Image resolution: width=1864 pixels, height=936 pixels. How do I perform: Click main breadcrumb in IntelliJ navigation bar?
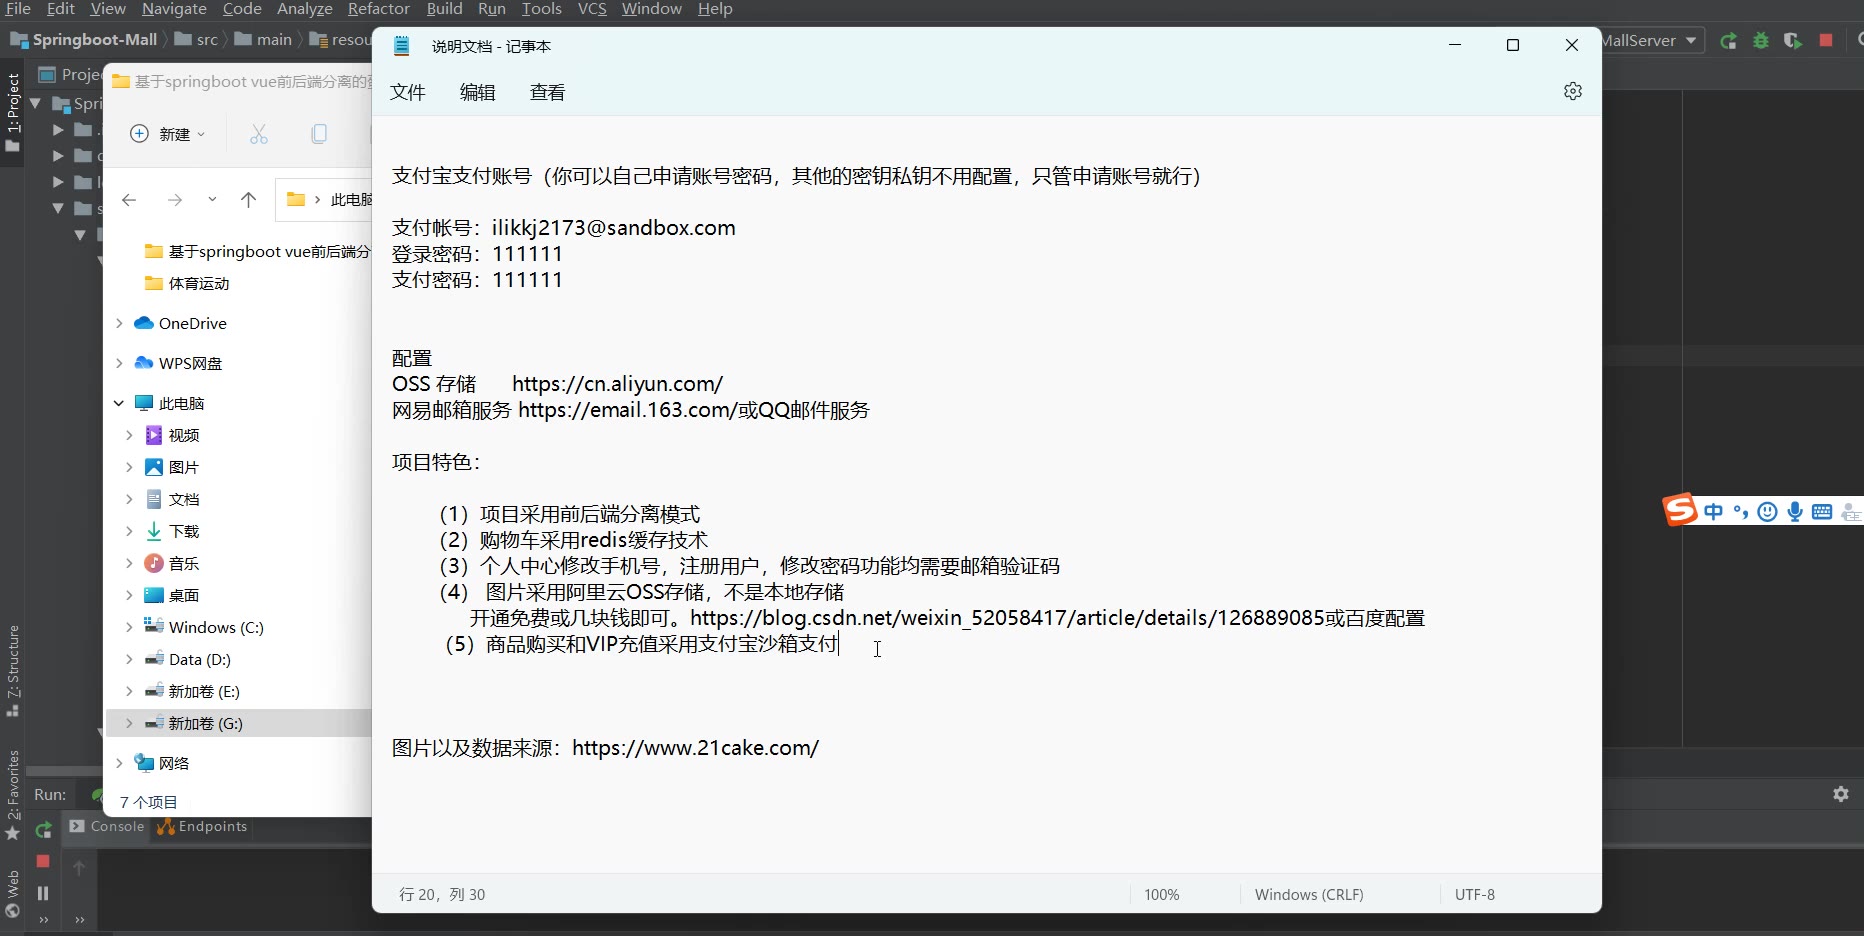264,40
